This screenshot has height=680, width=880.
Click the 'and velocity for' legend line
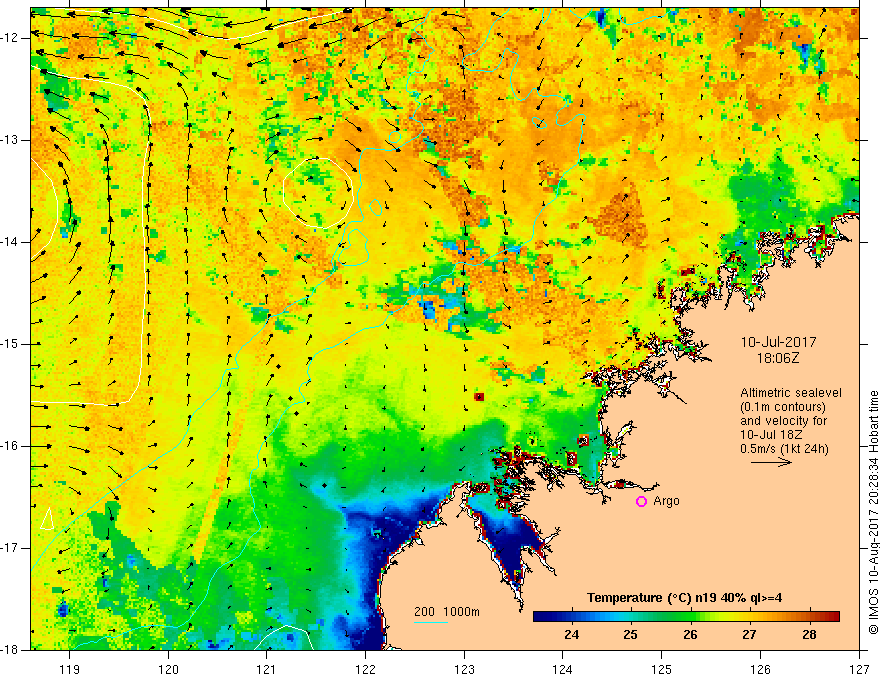point(783,421)
